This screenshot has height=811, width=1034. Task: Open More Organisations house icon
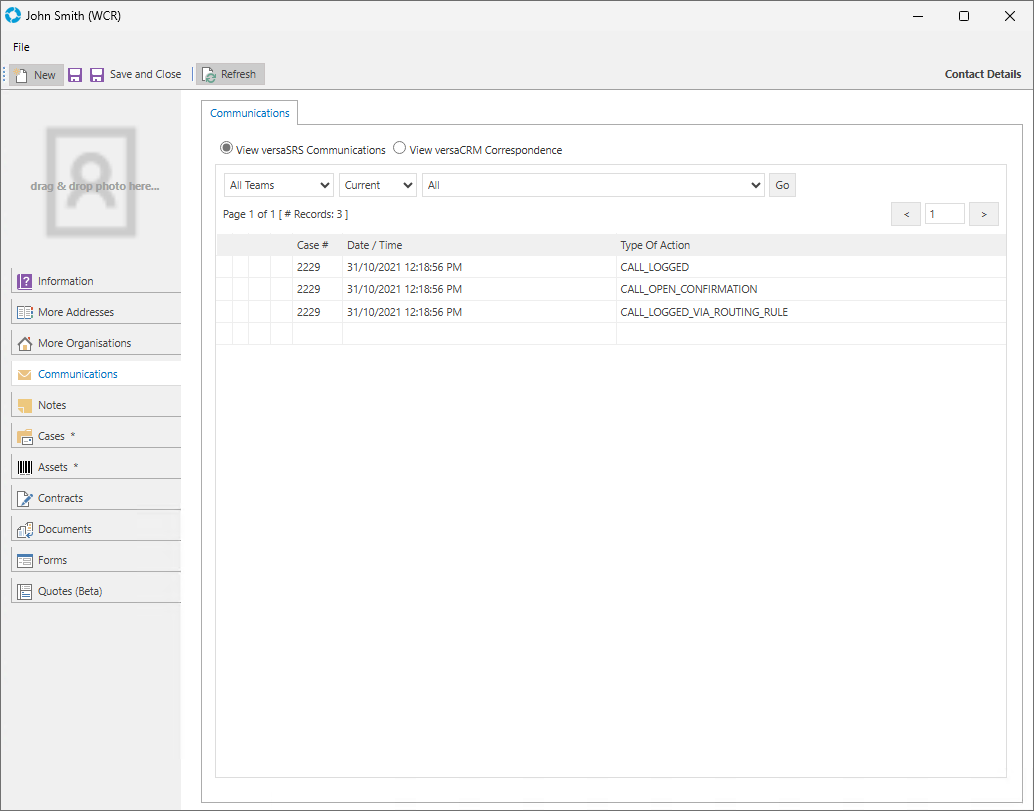25,343
